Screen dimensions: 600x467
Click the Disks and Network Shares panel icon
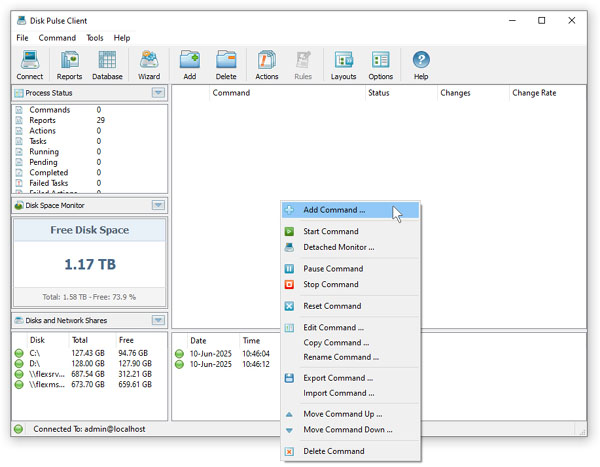pyautogui.click(x=19, y=320)
